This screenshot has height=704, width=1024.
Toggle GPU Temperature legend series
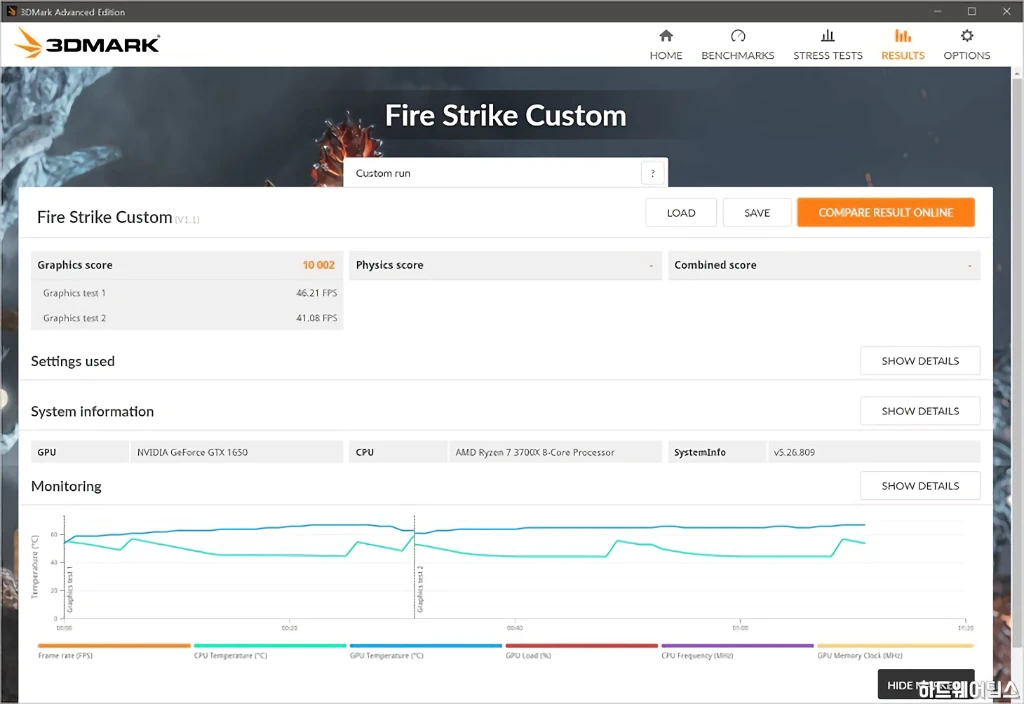(387, 655)
